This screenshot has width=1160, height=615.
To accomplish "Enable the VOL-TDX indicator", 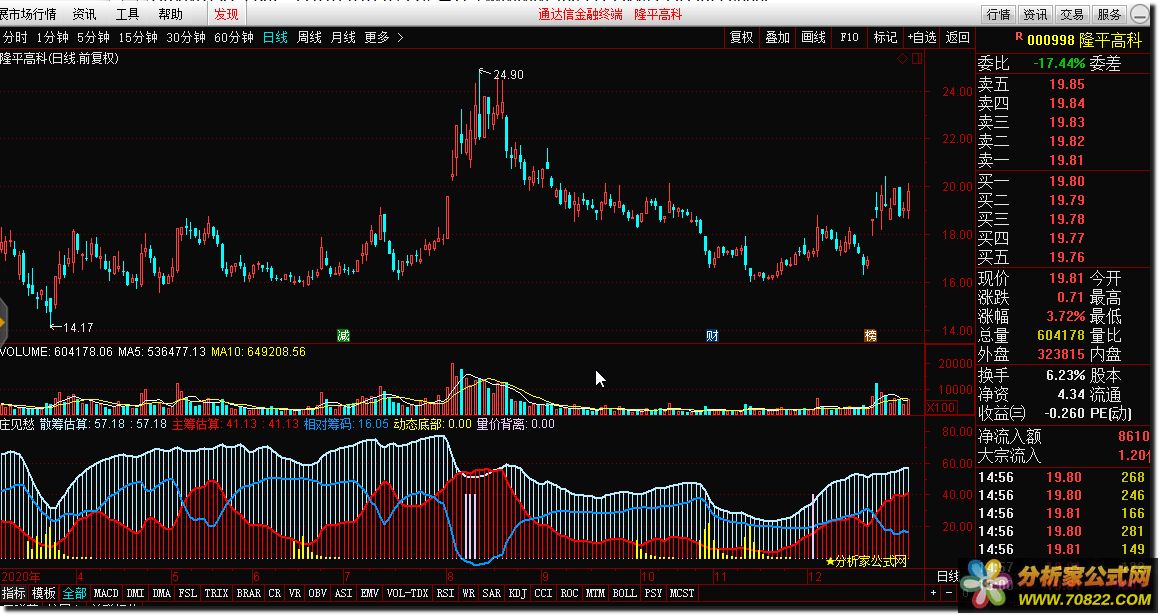I will [408, 593].
